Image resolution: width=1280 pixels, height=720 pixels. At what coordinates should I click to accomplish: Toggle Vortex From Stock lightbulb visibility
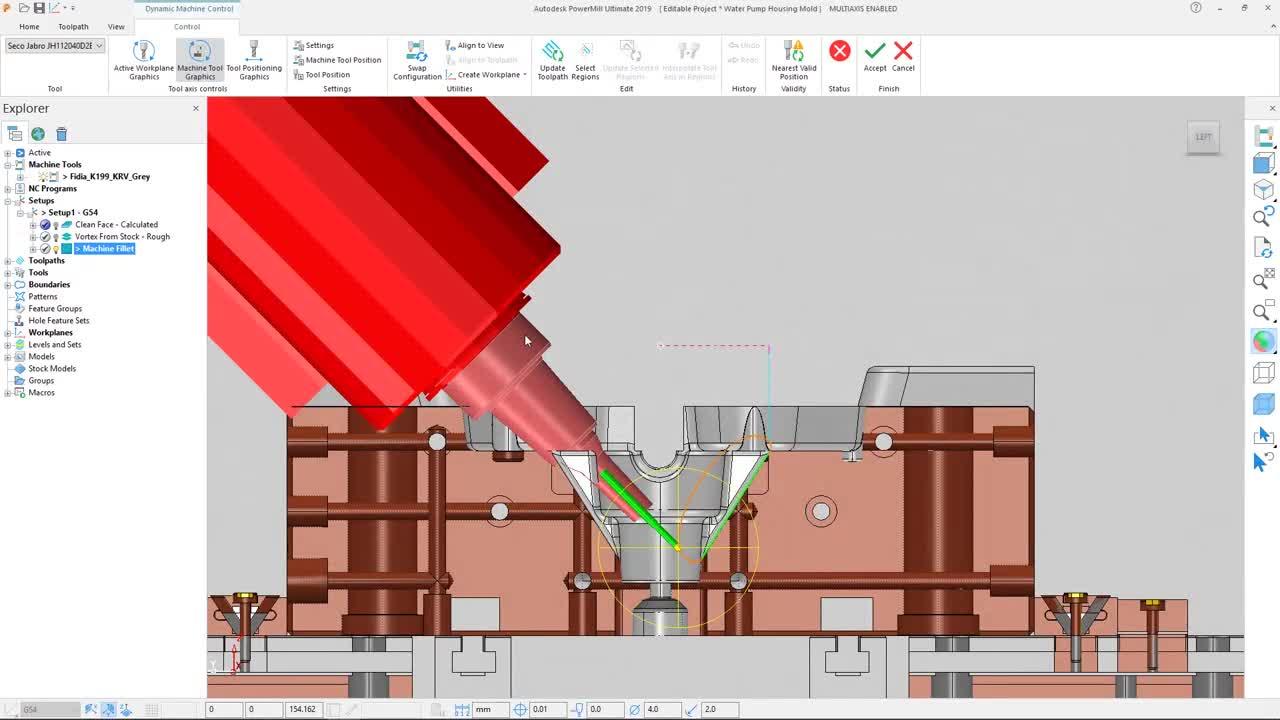point(56,237)
